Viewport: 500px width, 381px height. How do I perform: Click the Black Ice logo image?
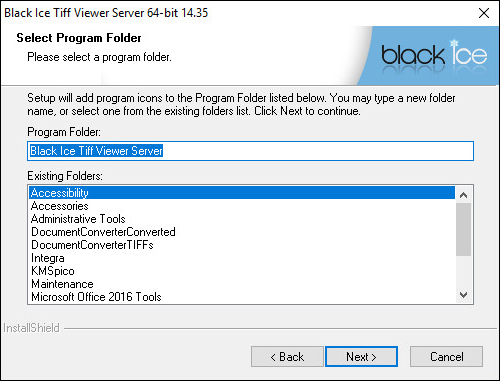433,56
